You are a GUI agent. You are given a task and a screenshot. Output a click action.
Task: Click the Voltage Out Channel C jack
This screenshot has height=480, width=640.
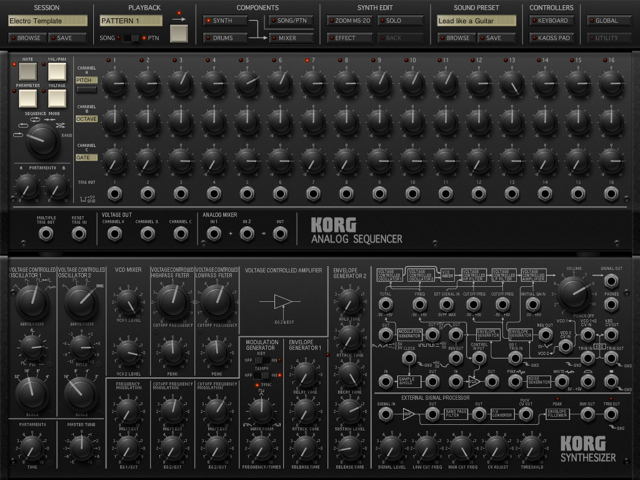pyautogui.click(x=181, y=233)
